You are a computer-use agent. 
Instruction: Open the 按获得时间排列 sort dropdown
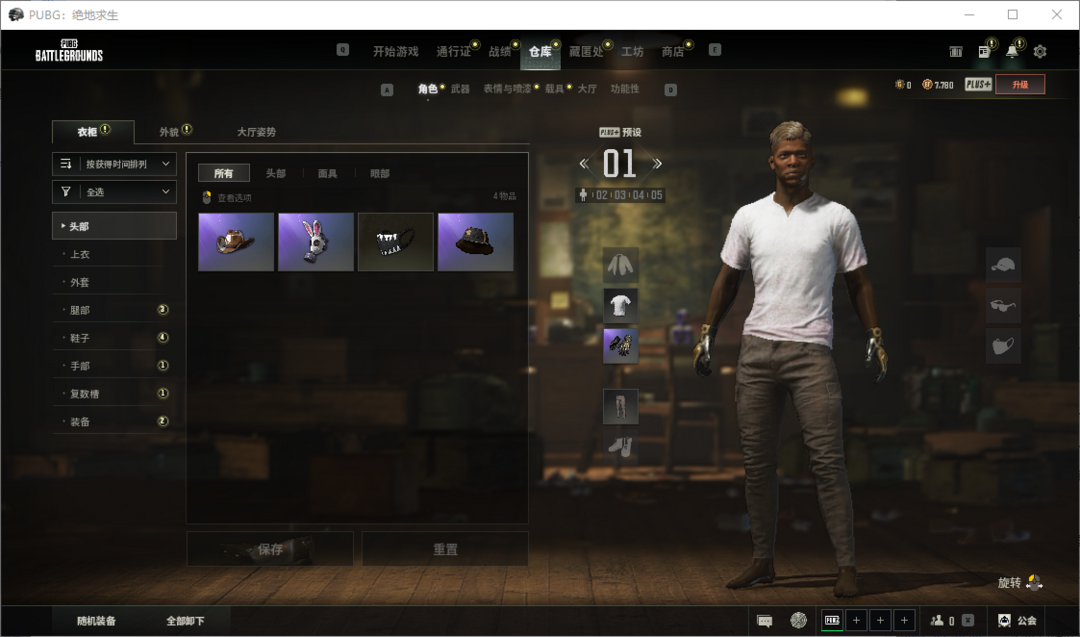click(114, 163)
